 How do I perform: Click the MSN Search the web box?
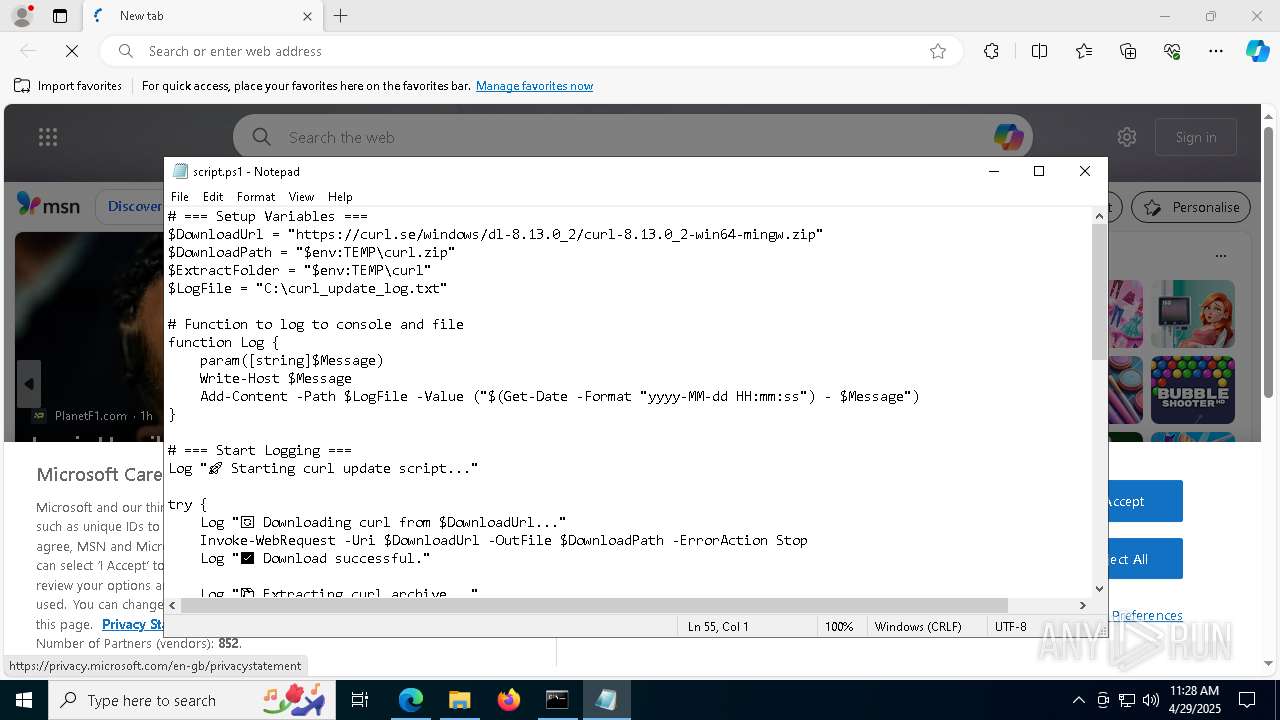[x=630, y=137]
